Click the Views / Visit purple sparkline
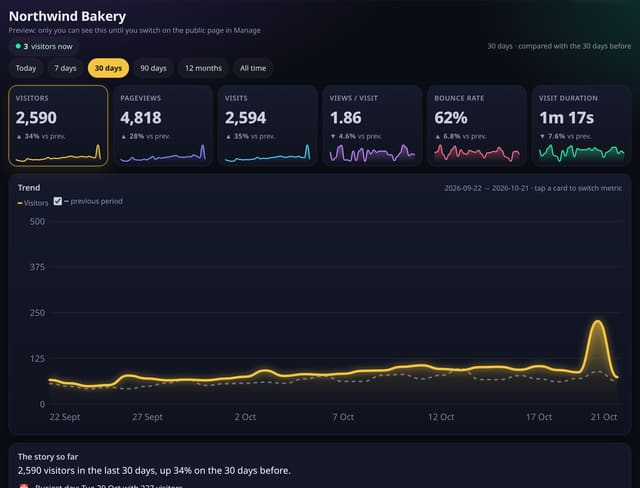This screenshot has width=640, height=488. (372, 153)
